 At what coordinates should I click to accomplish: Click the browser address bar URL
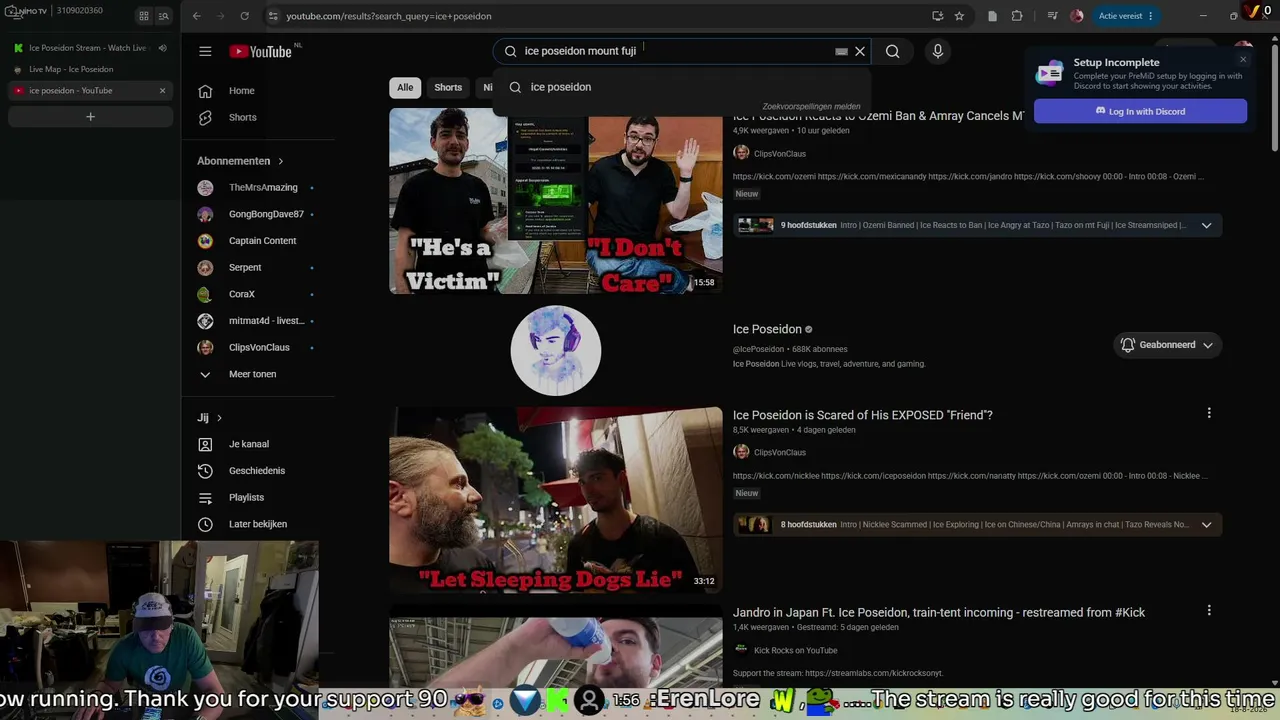point(389,16)
